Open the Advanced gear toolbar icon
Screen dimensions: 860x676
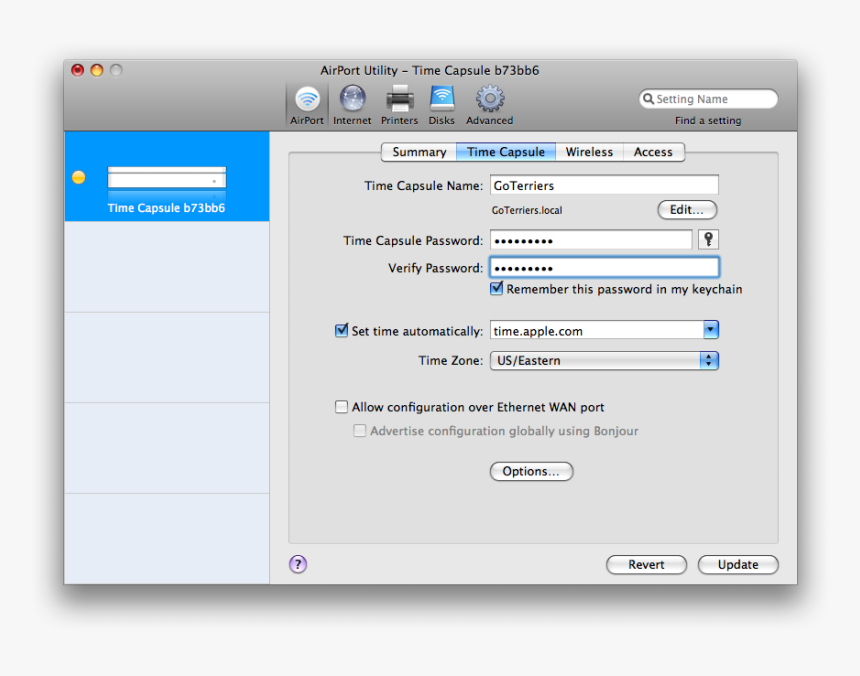[490, 105]
